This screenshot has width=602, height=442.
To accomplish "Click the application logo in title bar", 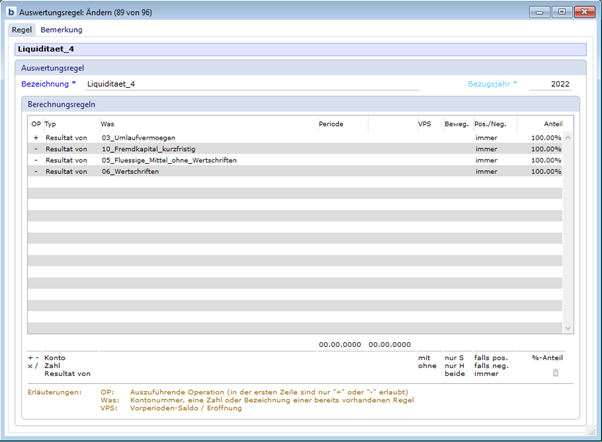I will click(x=10, y=12).
